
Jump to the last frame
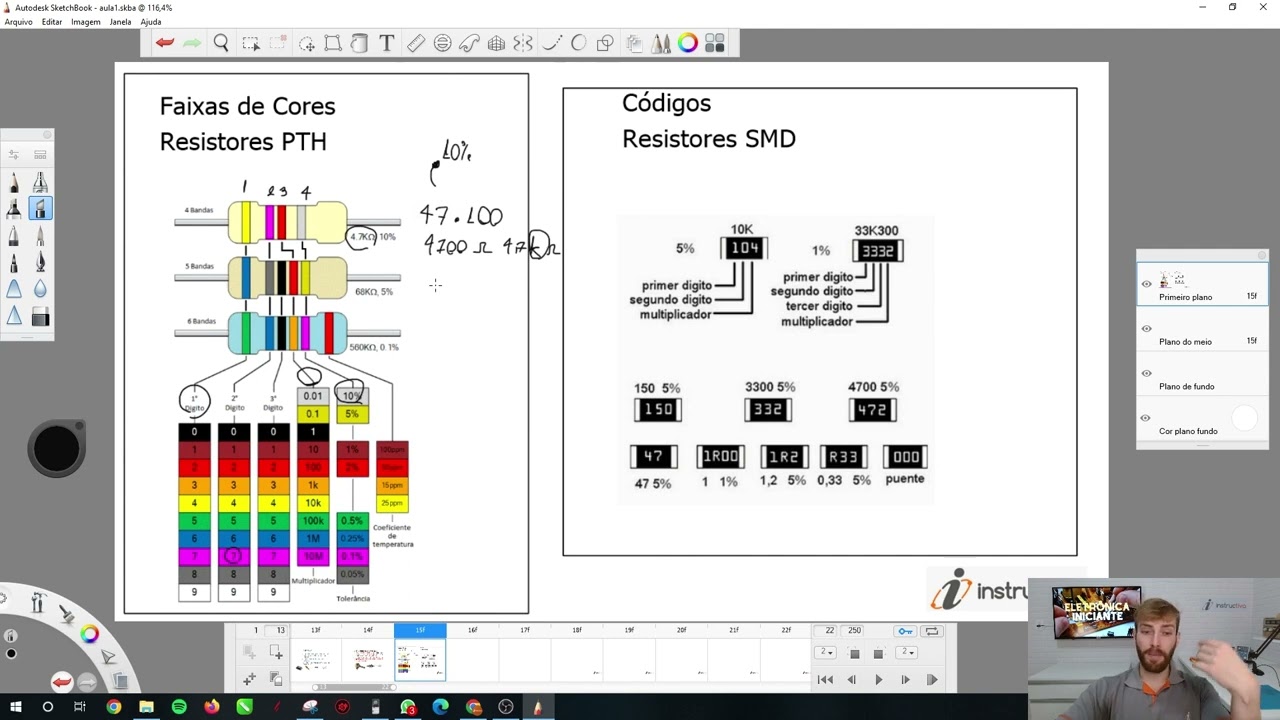(x=932, y=680)
